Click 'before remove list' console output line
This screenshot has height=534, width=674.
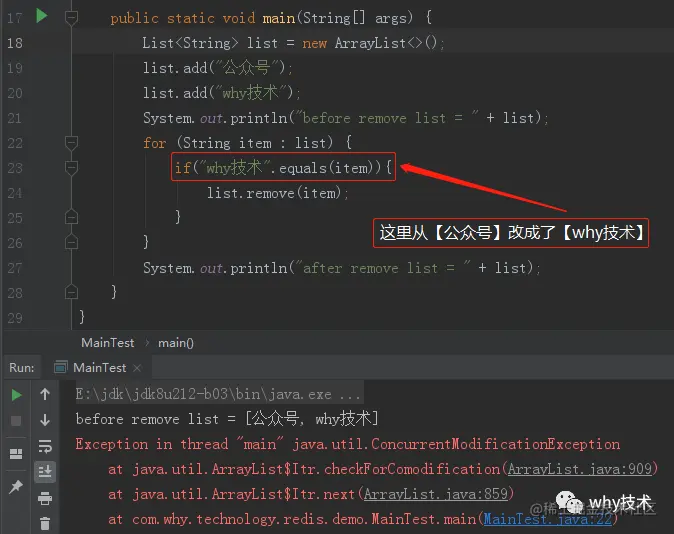[x=227, y=418]
